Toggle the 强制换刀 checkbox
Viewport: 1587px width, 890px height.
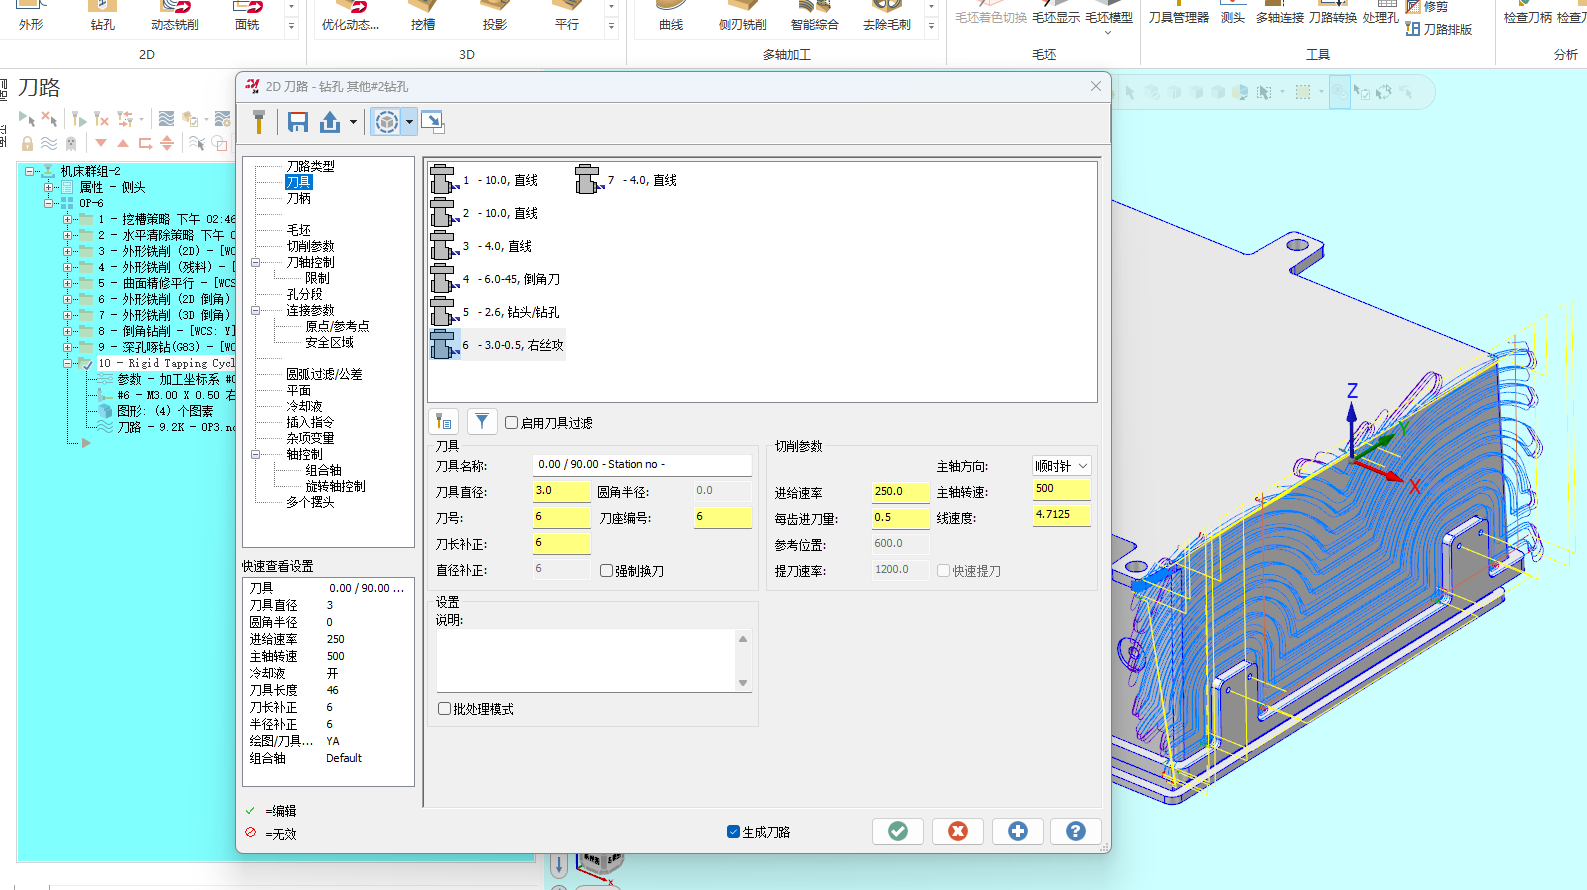(x=606, y=571)
